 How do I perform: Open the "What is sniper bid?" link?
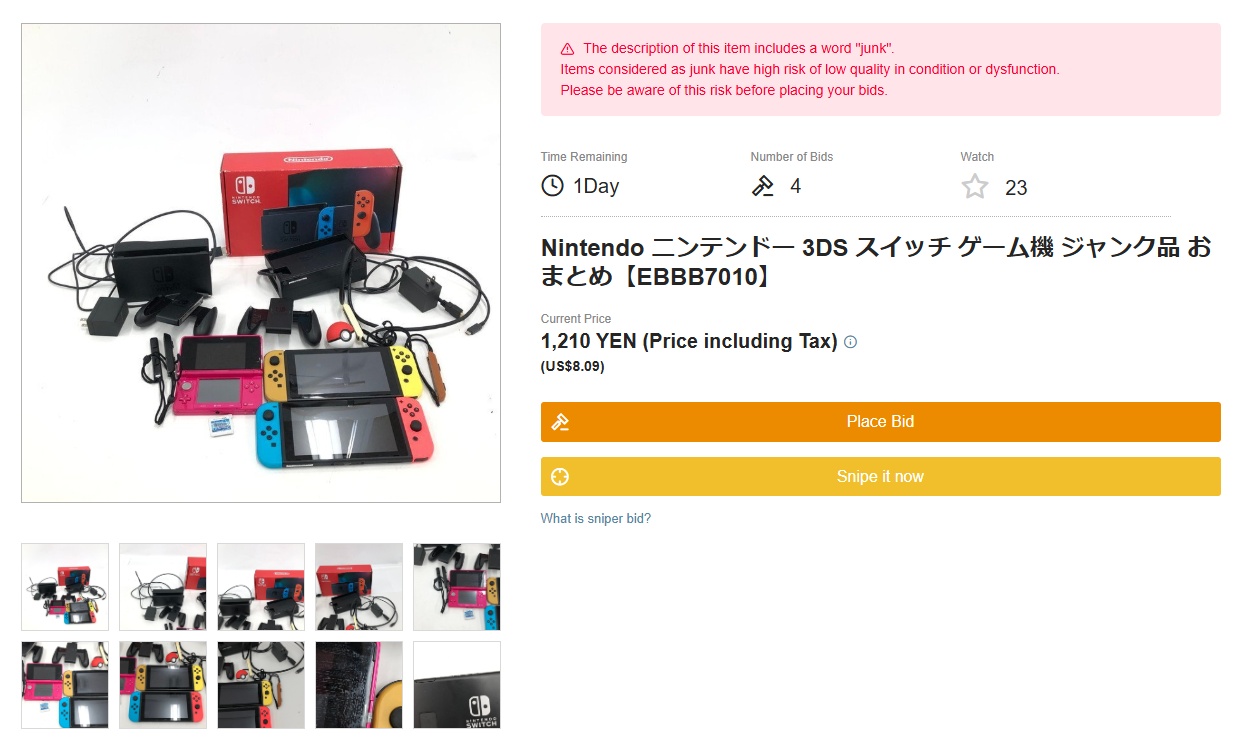(x=596, y=519)
